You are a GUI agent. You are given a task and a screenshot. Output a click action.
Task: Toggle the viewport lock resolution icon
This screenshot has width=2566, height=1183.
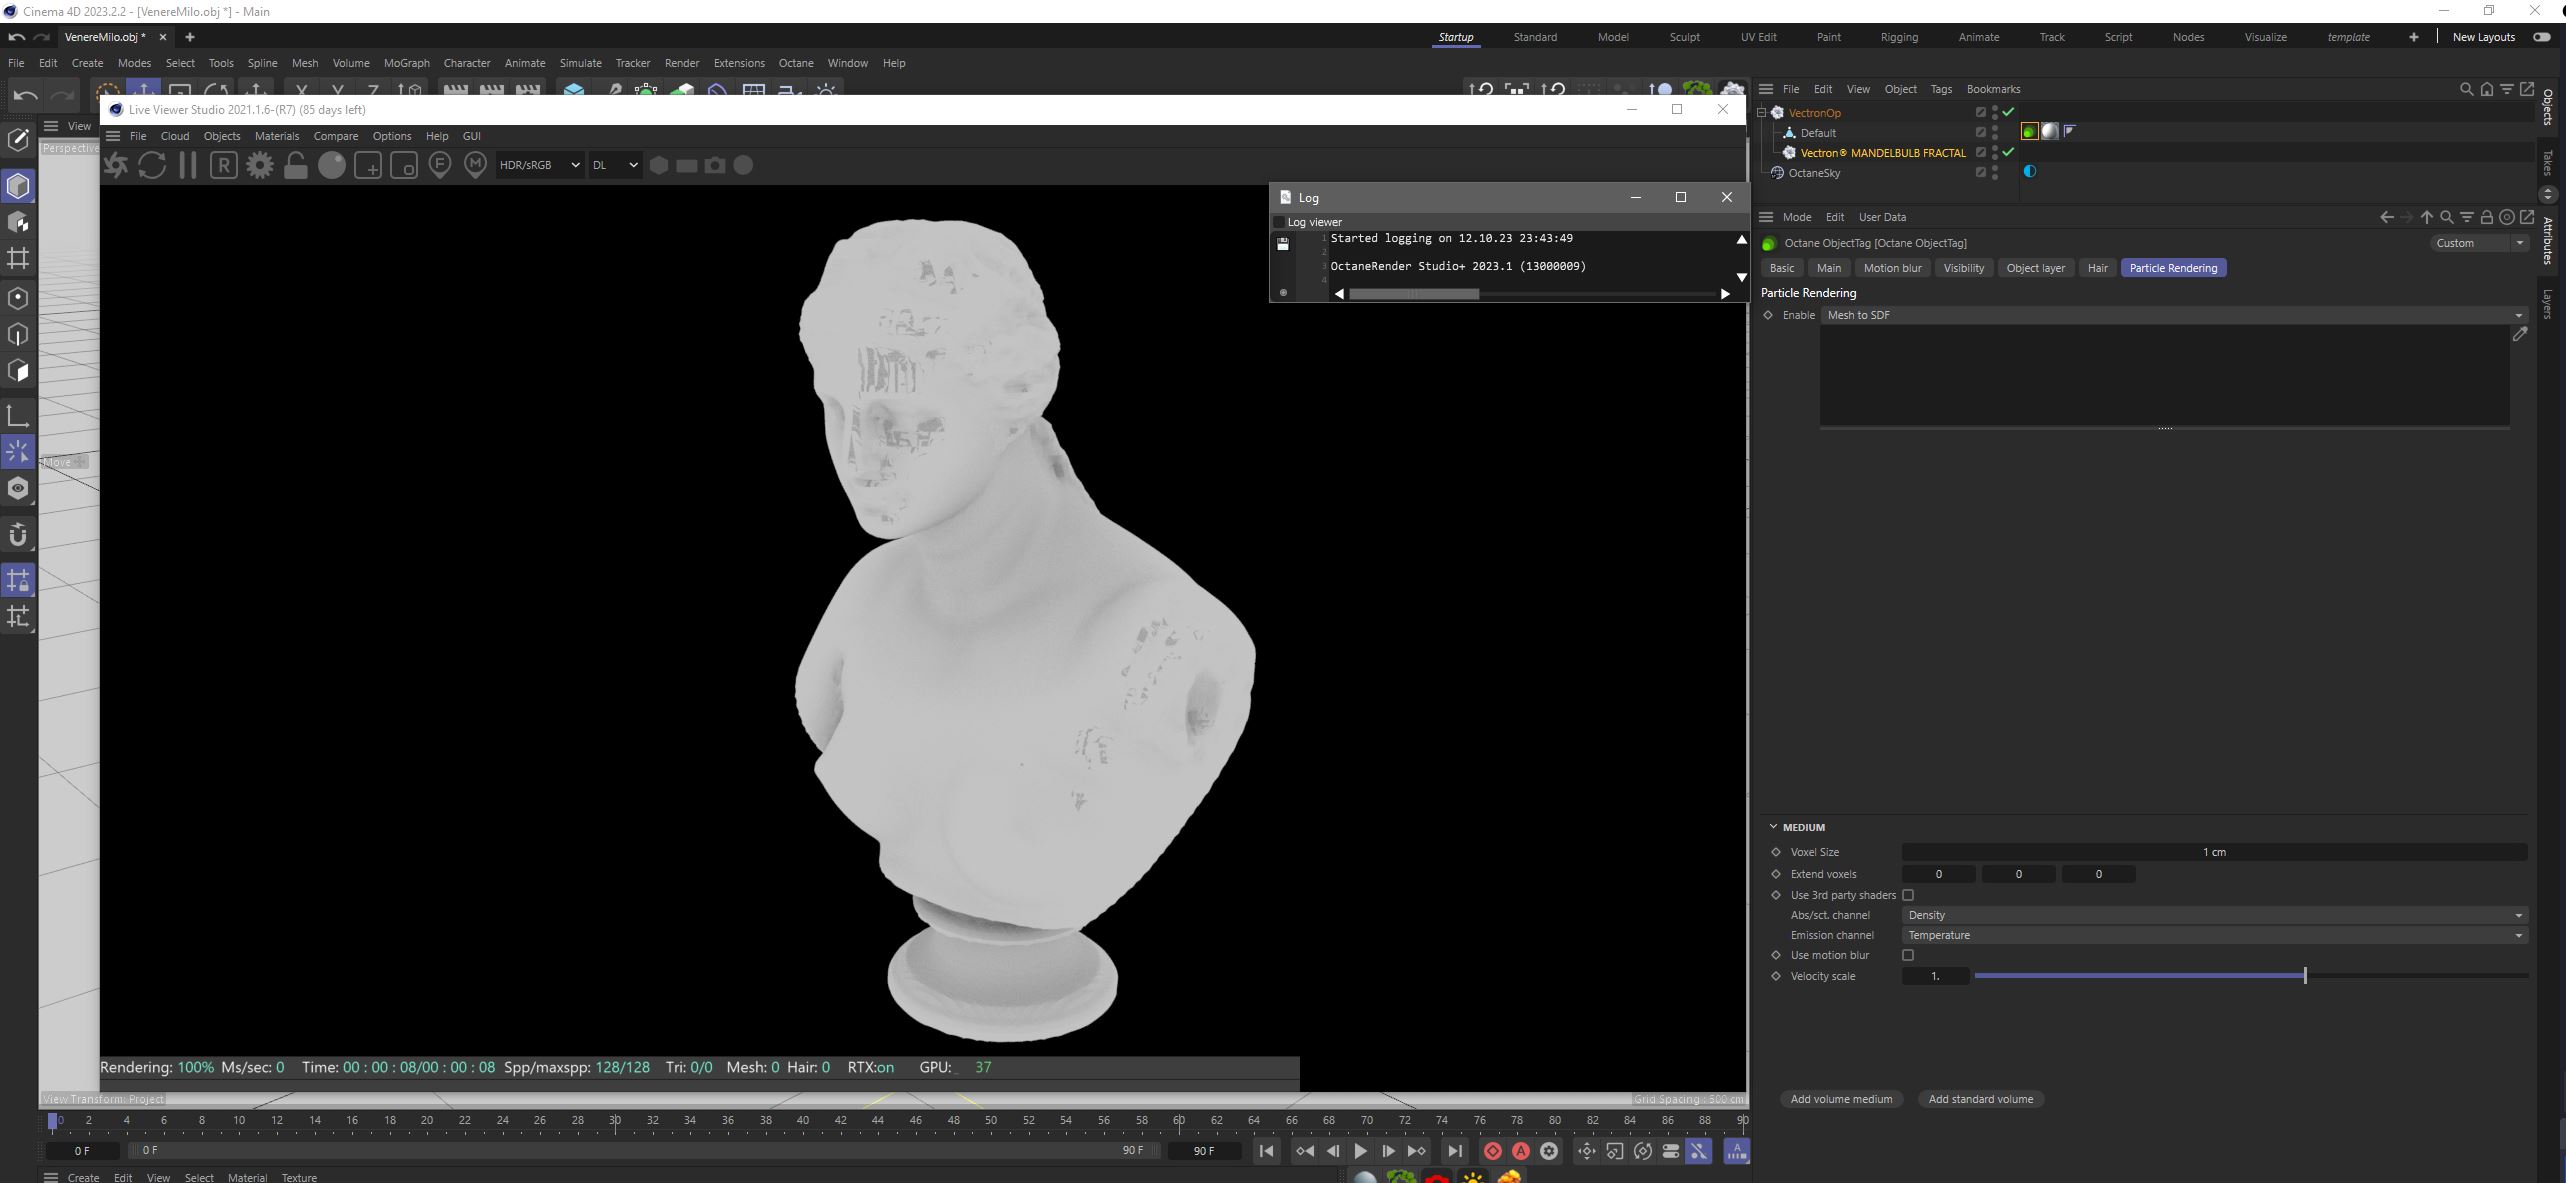(296, 165)
